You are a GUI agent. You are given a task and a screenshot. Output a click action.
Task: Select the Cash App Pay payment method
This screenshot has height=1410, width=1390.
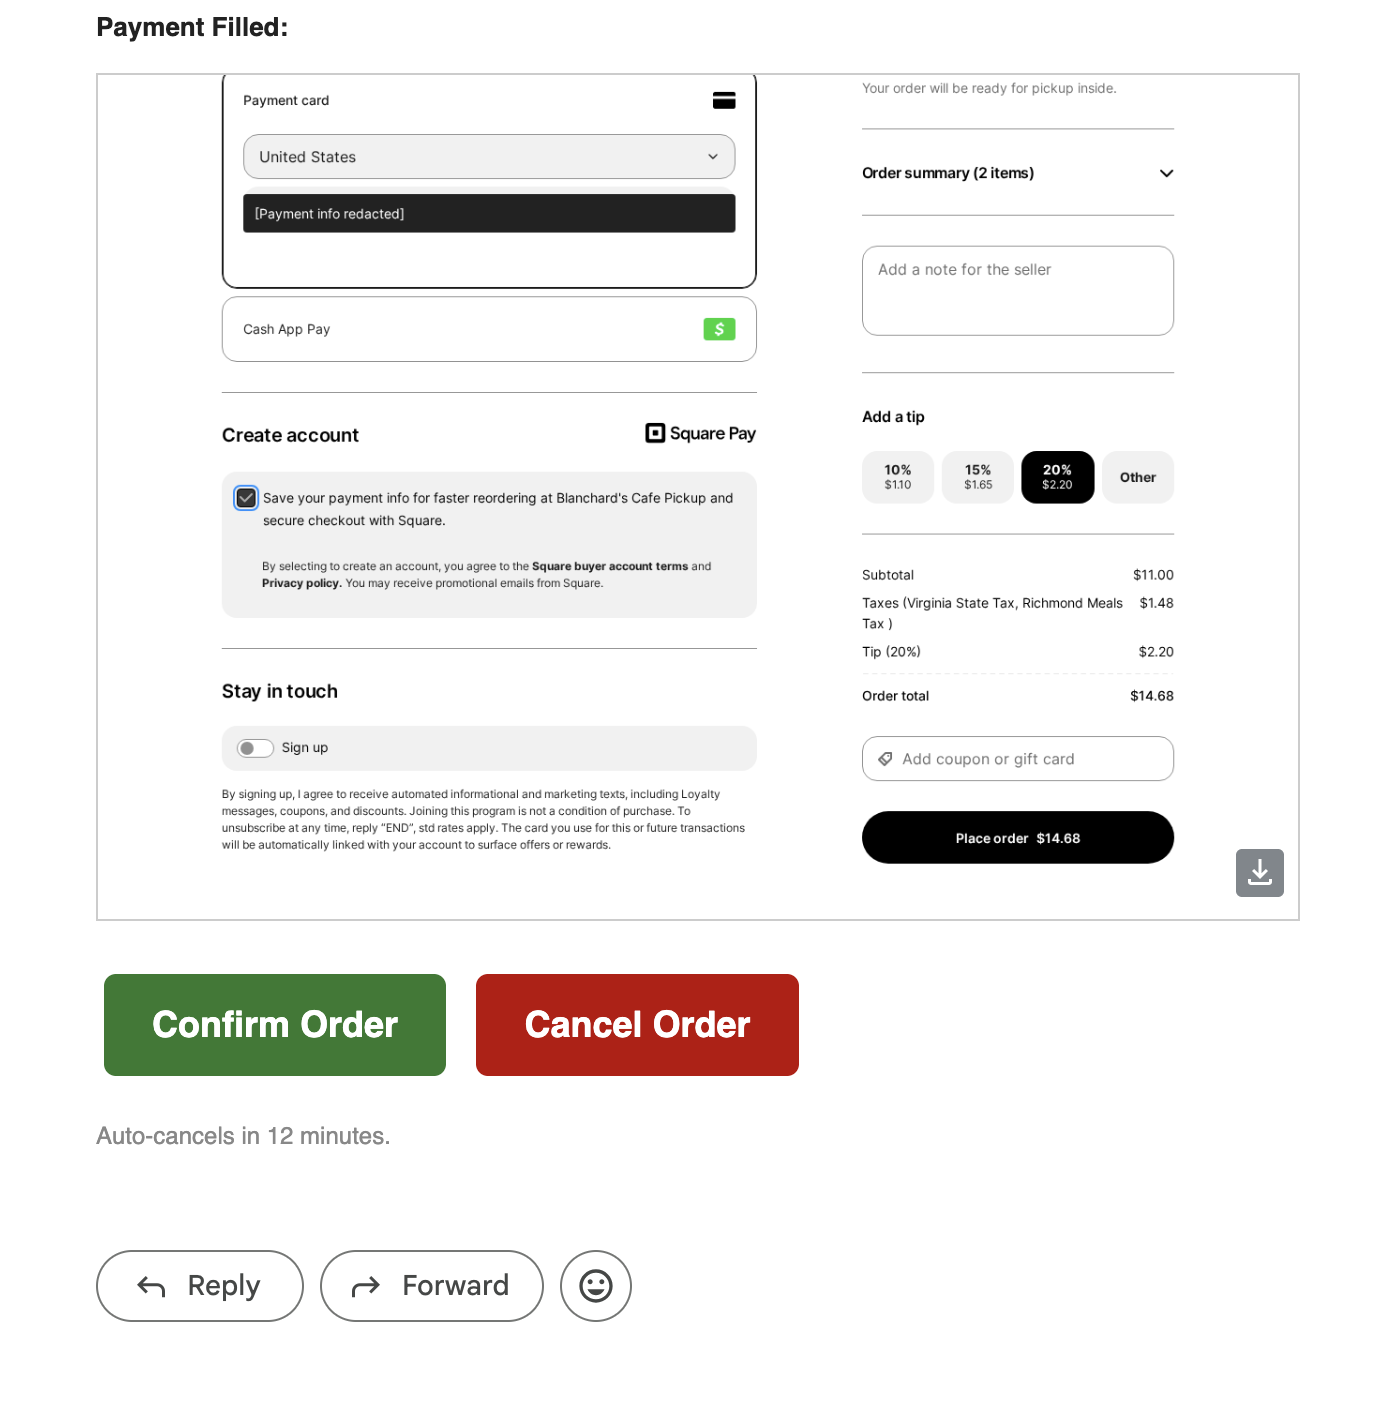pyautogui.click(x=489, y=329)
